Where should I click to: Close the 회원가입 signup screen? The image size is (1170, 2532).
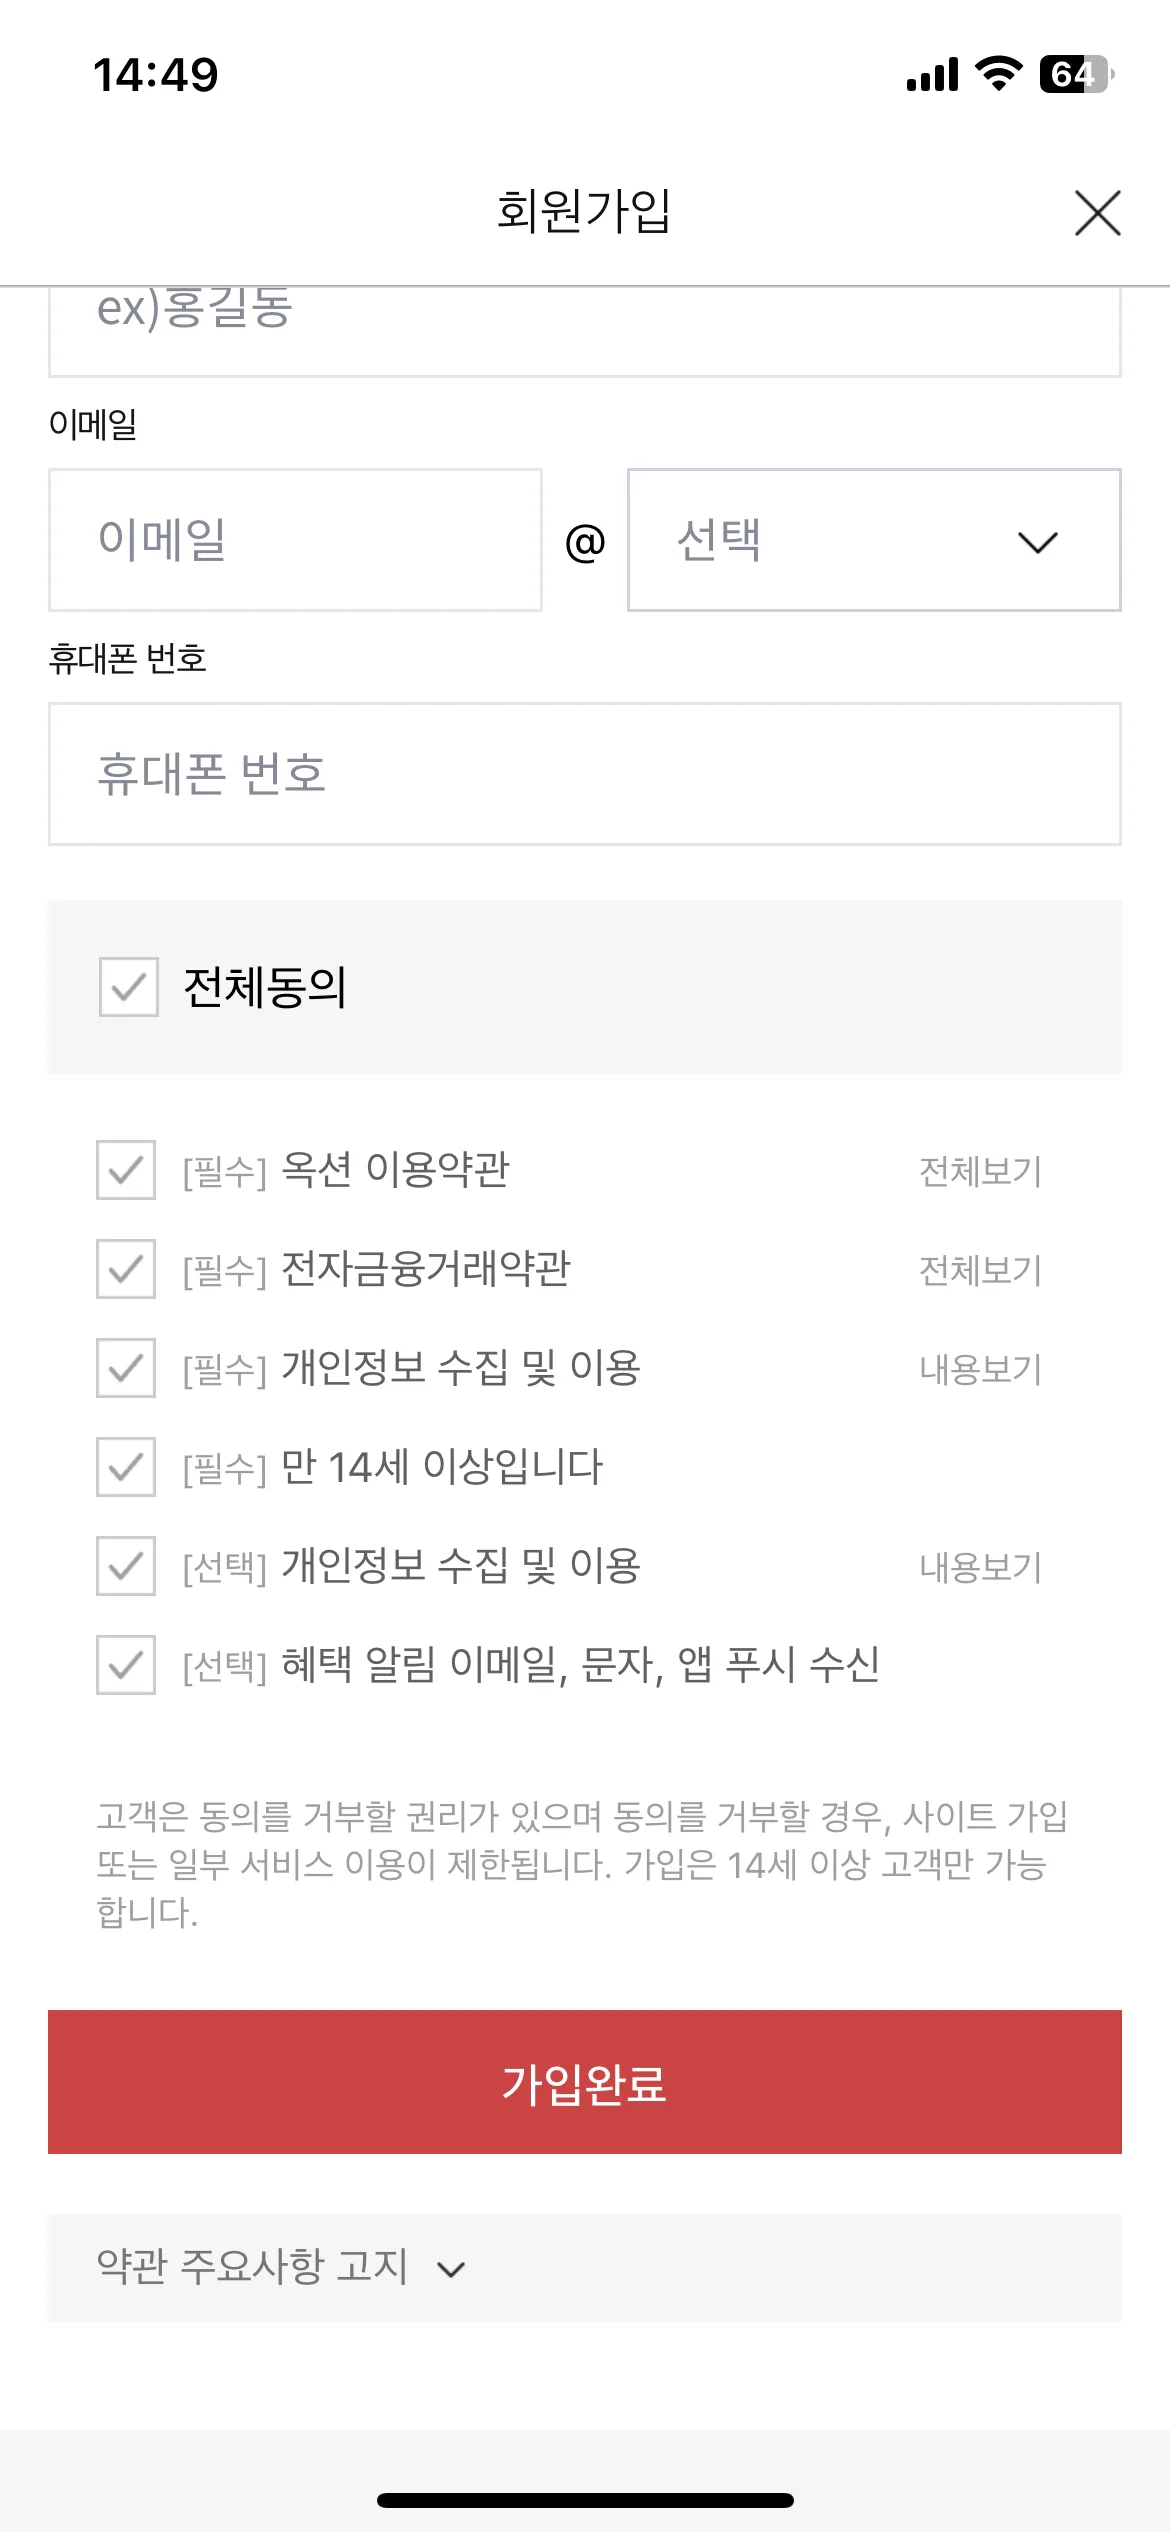pyautogui.click(x=1096, y=213)
